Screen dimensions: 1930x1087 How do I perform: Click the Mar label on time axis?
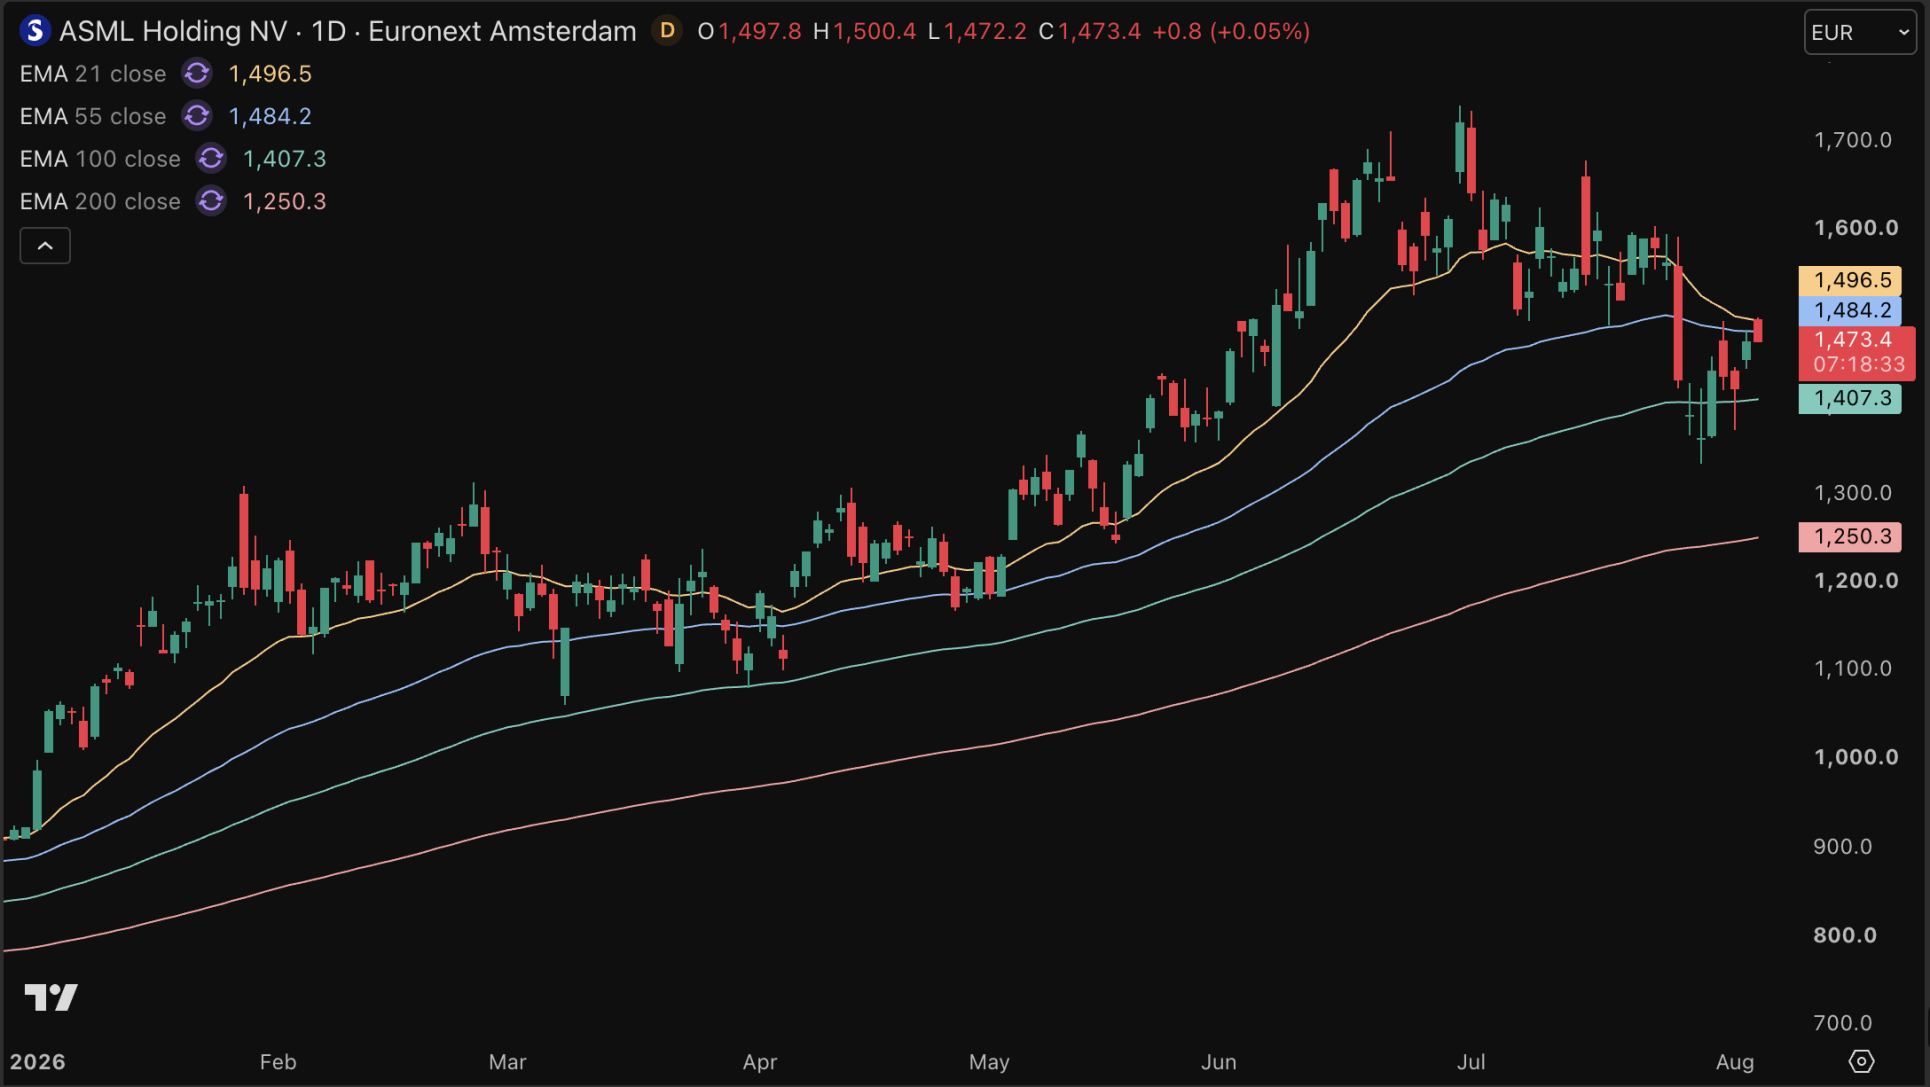[507, 1062]
